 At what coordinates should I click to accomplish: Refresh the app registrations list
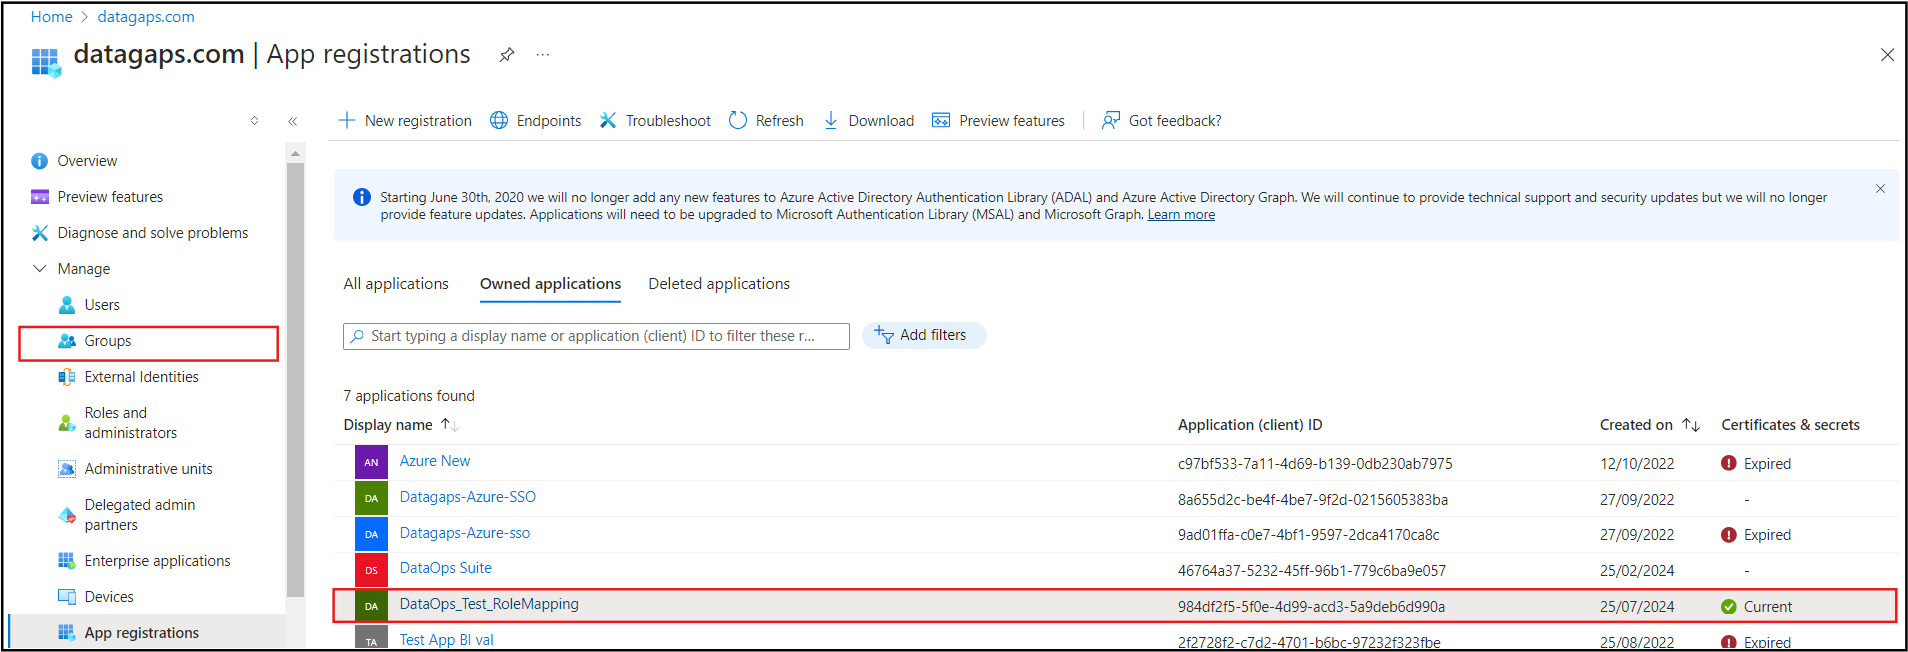[766, 120]
